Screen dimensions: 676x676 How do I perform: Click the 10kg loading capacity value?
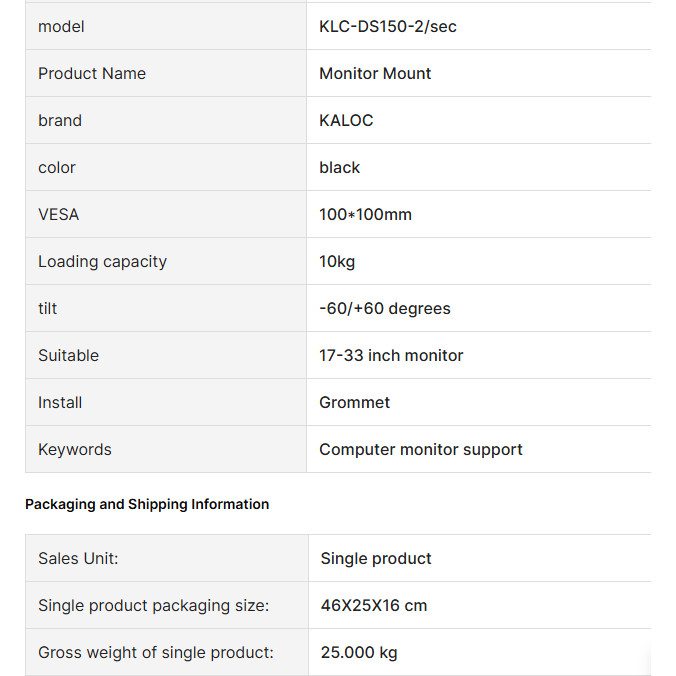[337, 262]
